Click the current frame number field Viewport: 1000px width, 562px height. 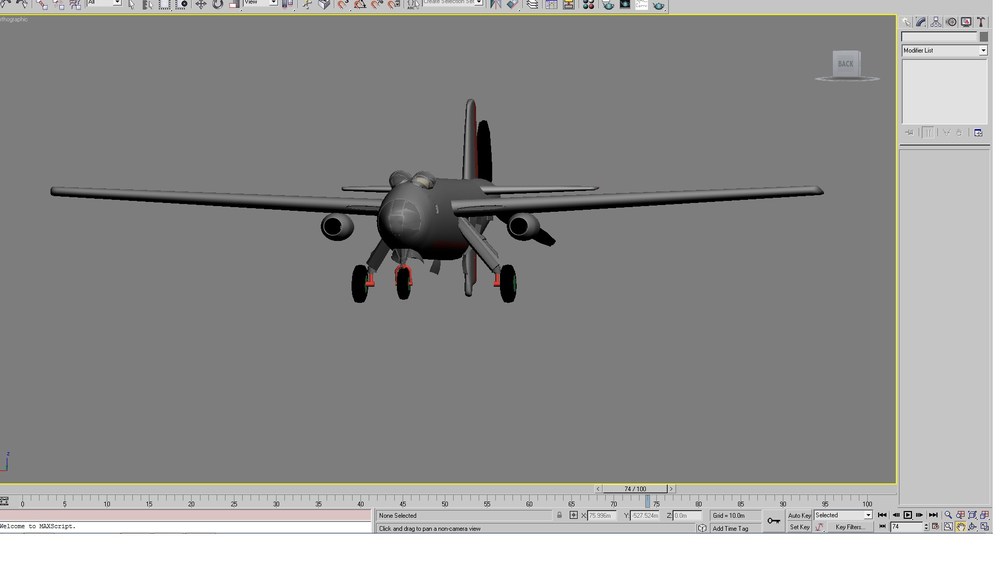click(x=907, y=527)
